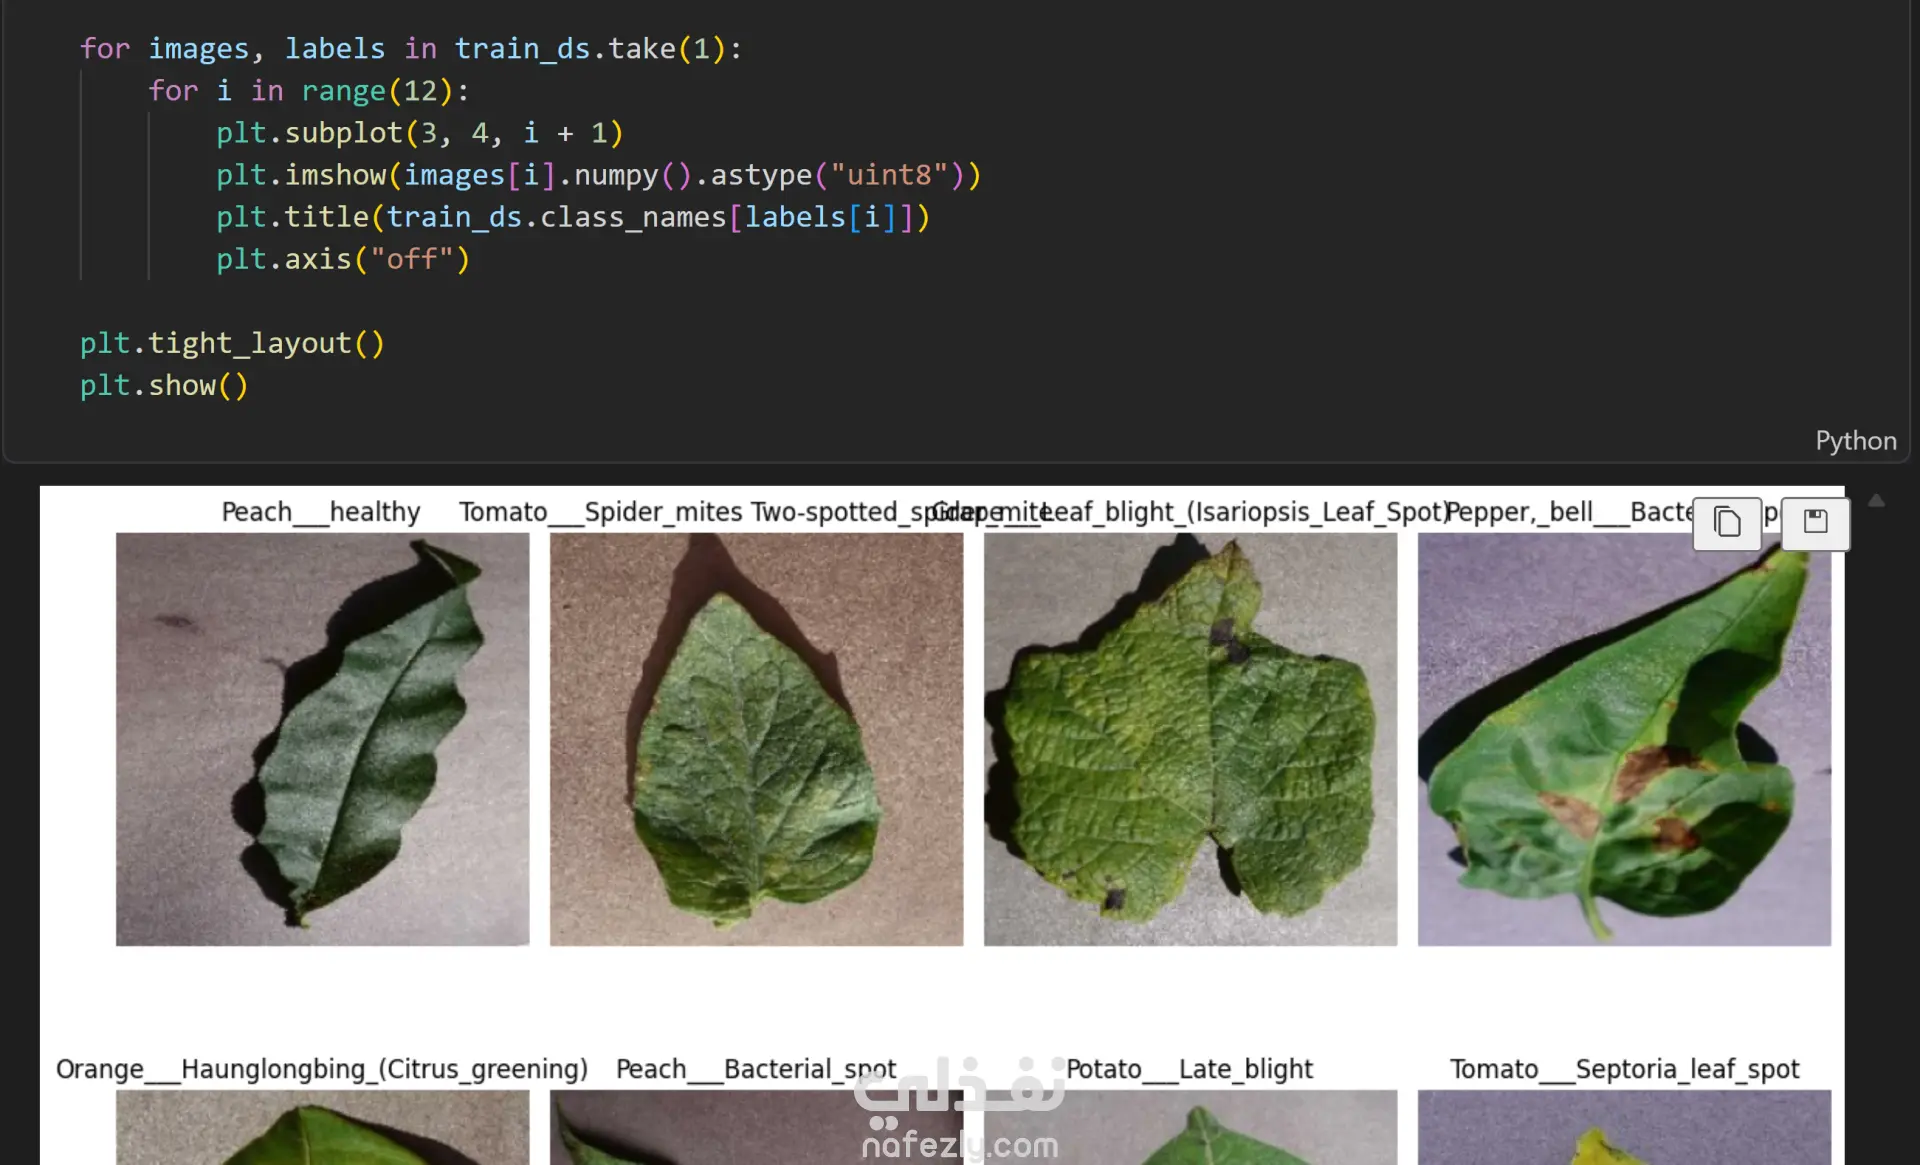
Task: Click the plt.title class_names code line
Action: [573, 216]
